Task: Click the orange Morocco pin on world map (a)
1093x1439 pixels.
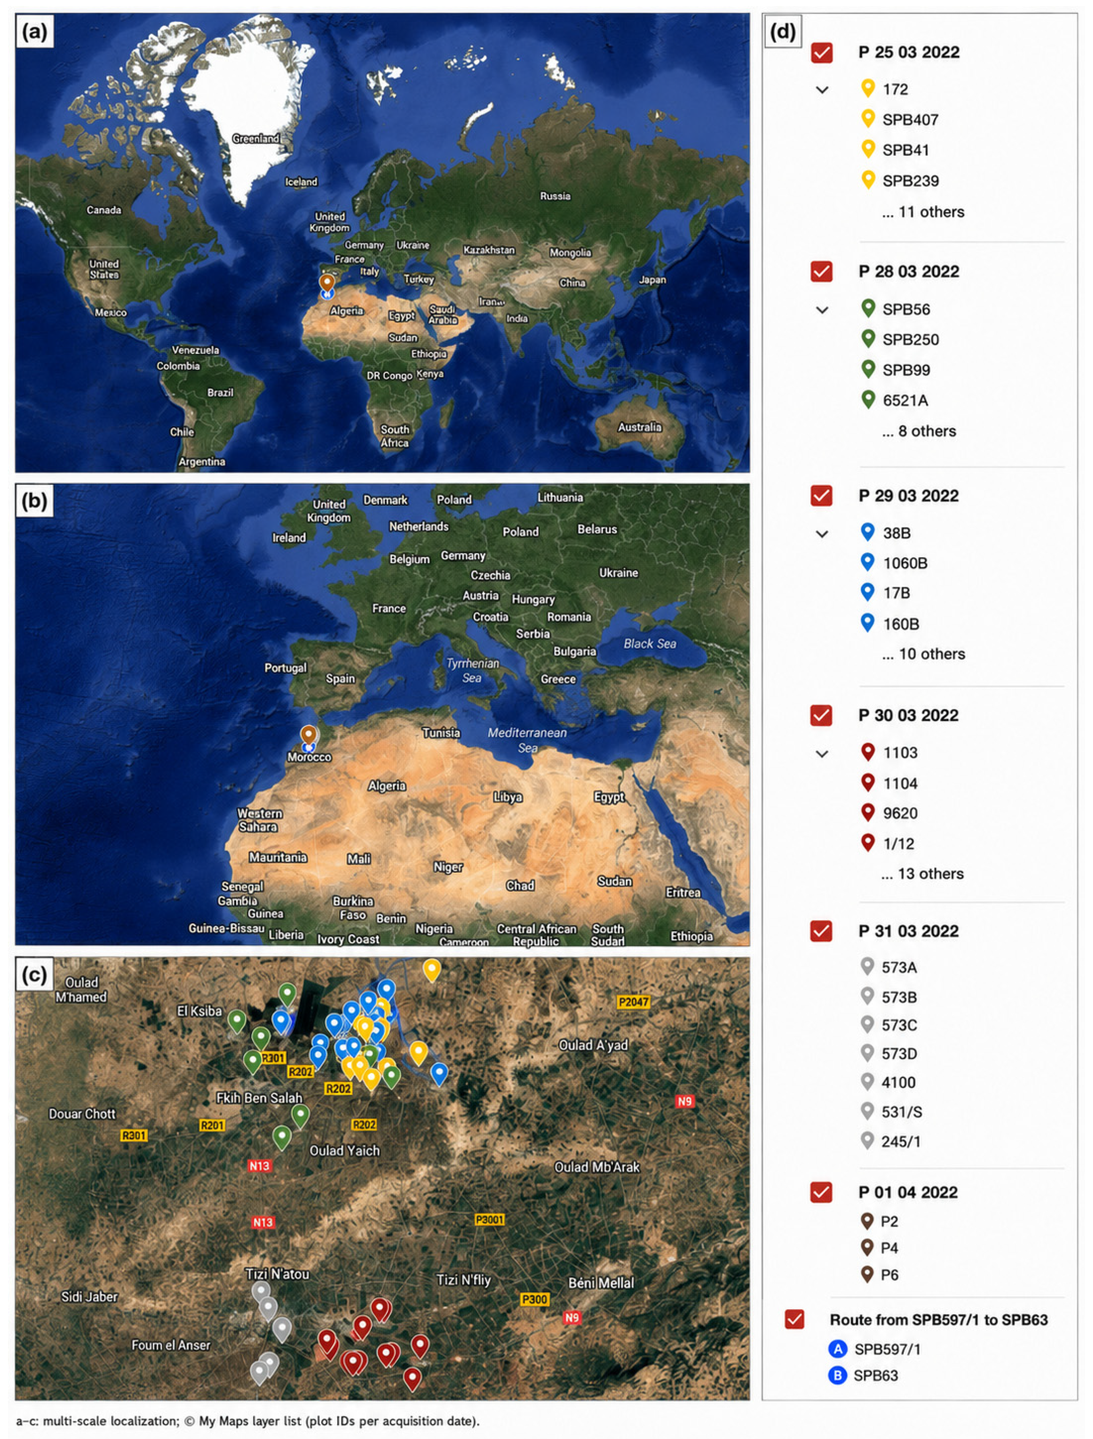Action: [327, 283]
